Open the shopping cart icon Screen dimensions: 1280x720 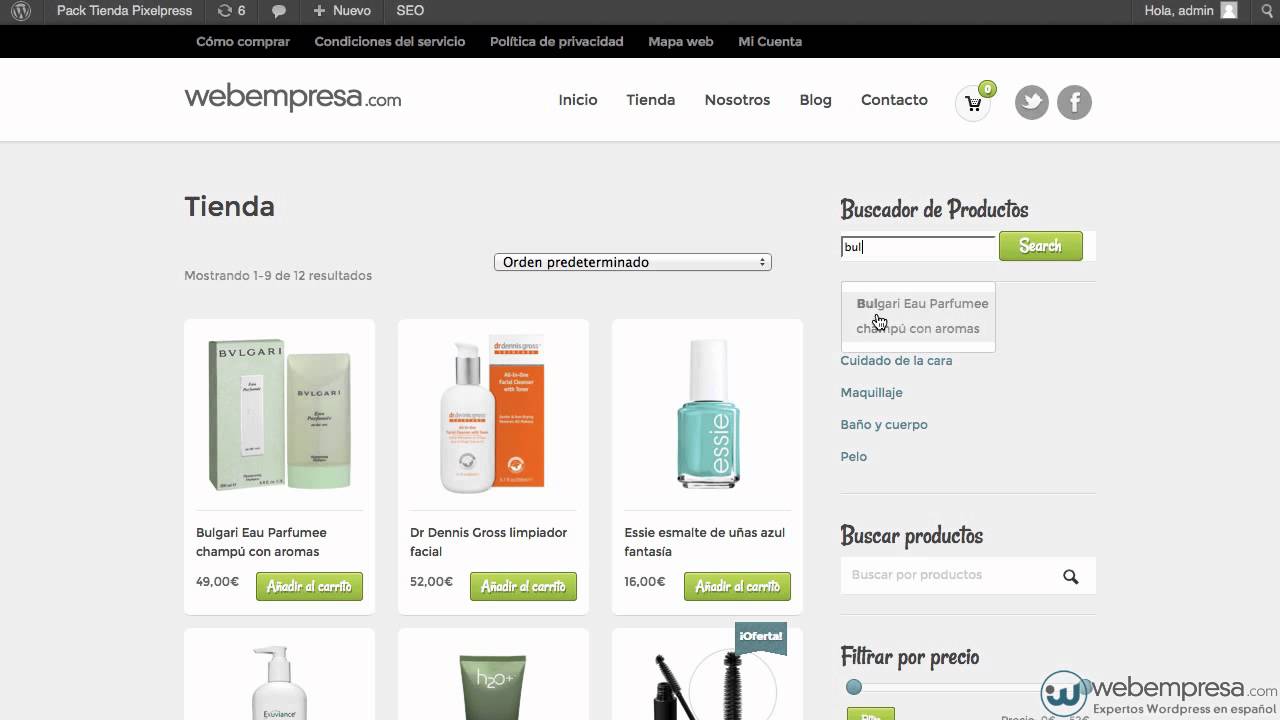(973, 103)
